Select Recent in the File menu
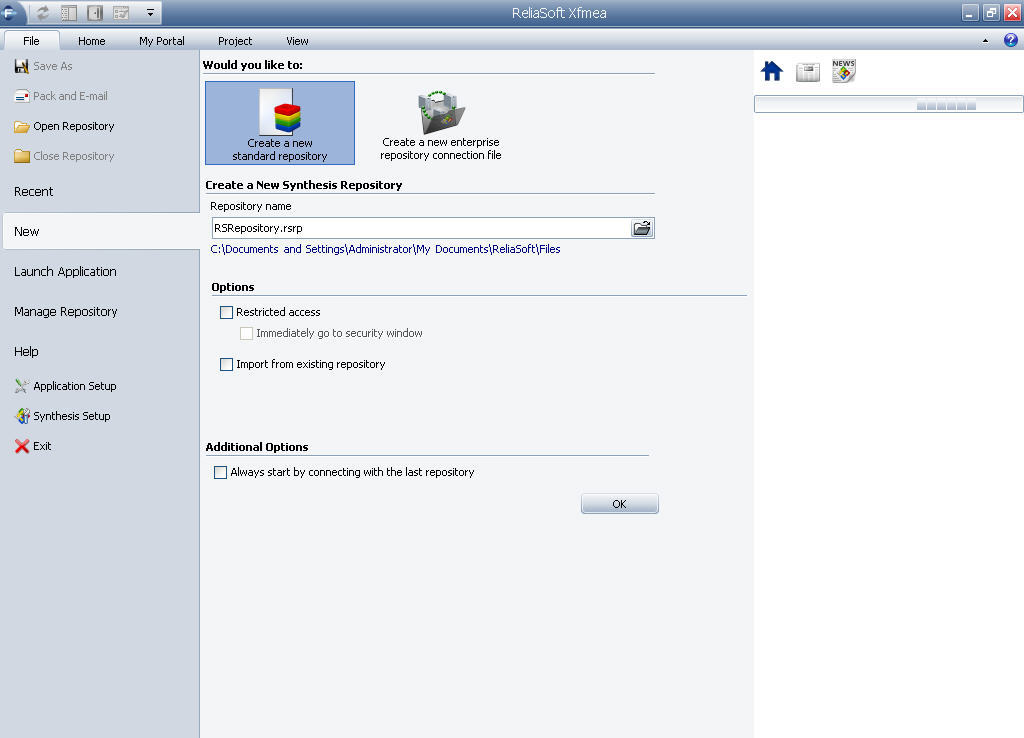 click(x=100, y=191)
